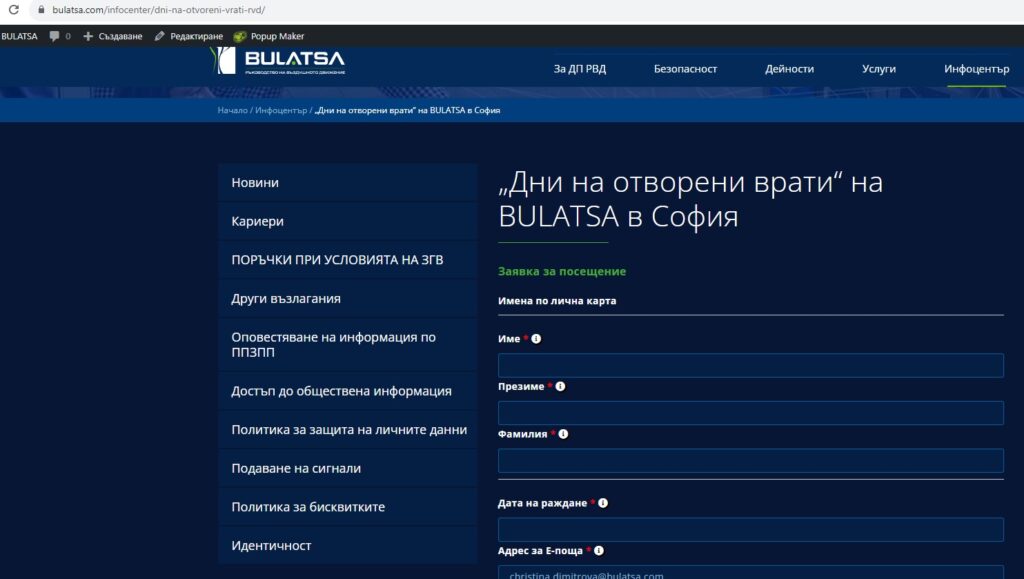Open the Безопасност menu
The image size is (1024, 579).
pos(685,69)
